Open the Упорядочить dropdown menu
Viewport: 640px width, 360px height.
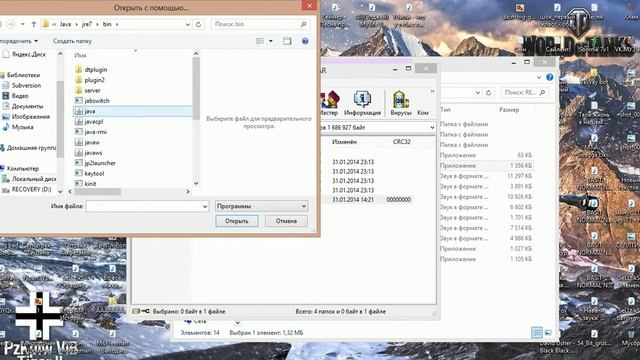pyautogui.click(x=18, y=41)
